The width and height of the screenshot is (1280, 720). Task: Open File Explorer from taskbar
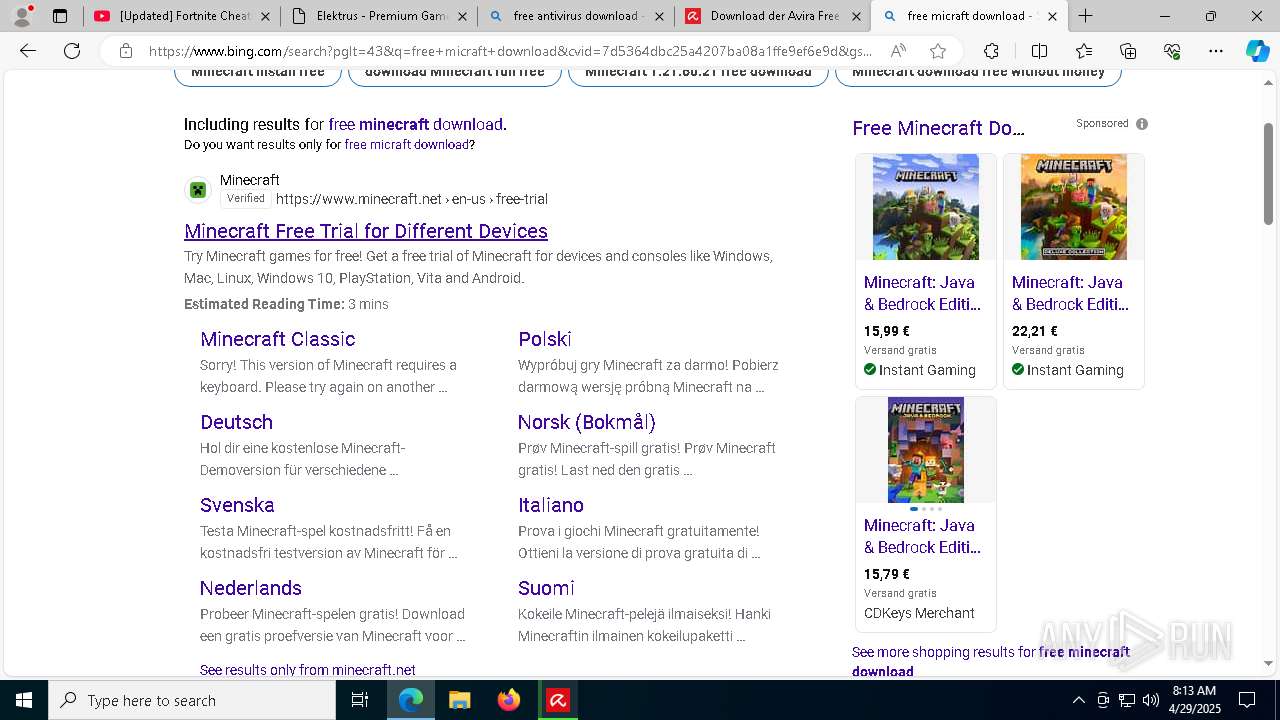coord(459,700)
